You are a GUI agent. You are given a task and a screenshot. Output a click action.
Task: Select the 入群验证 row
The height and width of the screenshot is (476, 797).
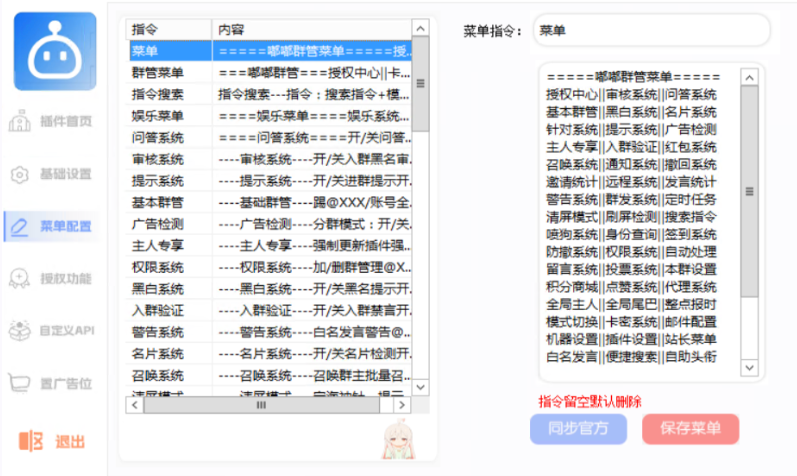[x=269, y=310]
